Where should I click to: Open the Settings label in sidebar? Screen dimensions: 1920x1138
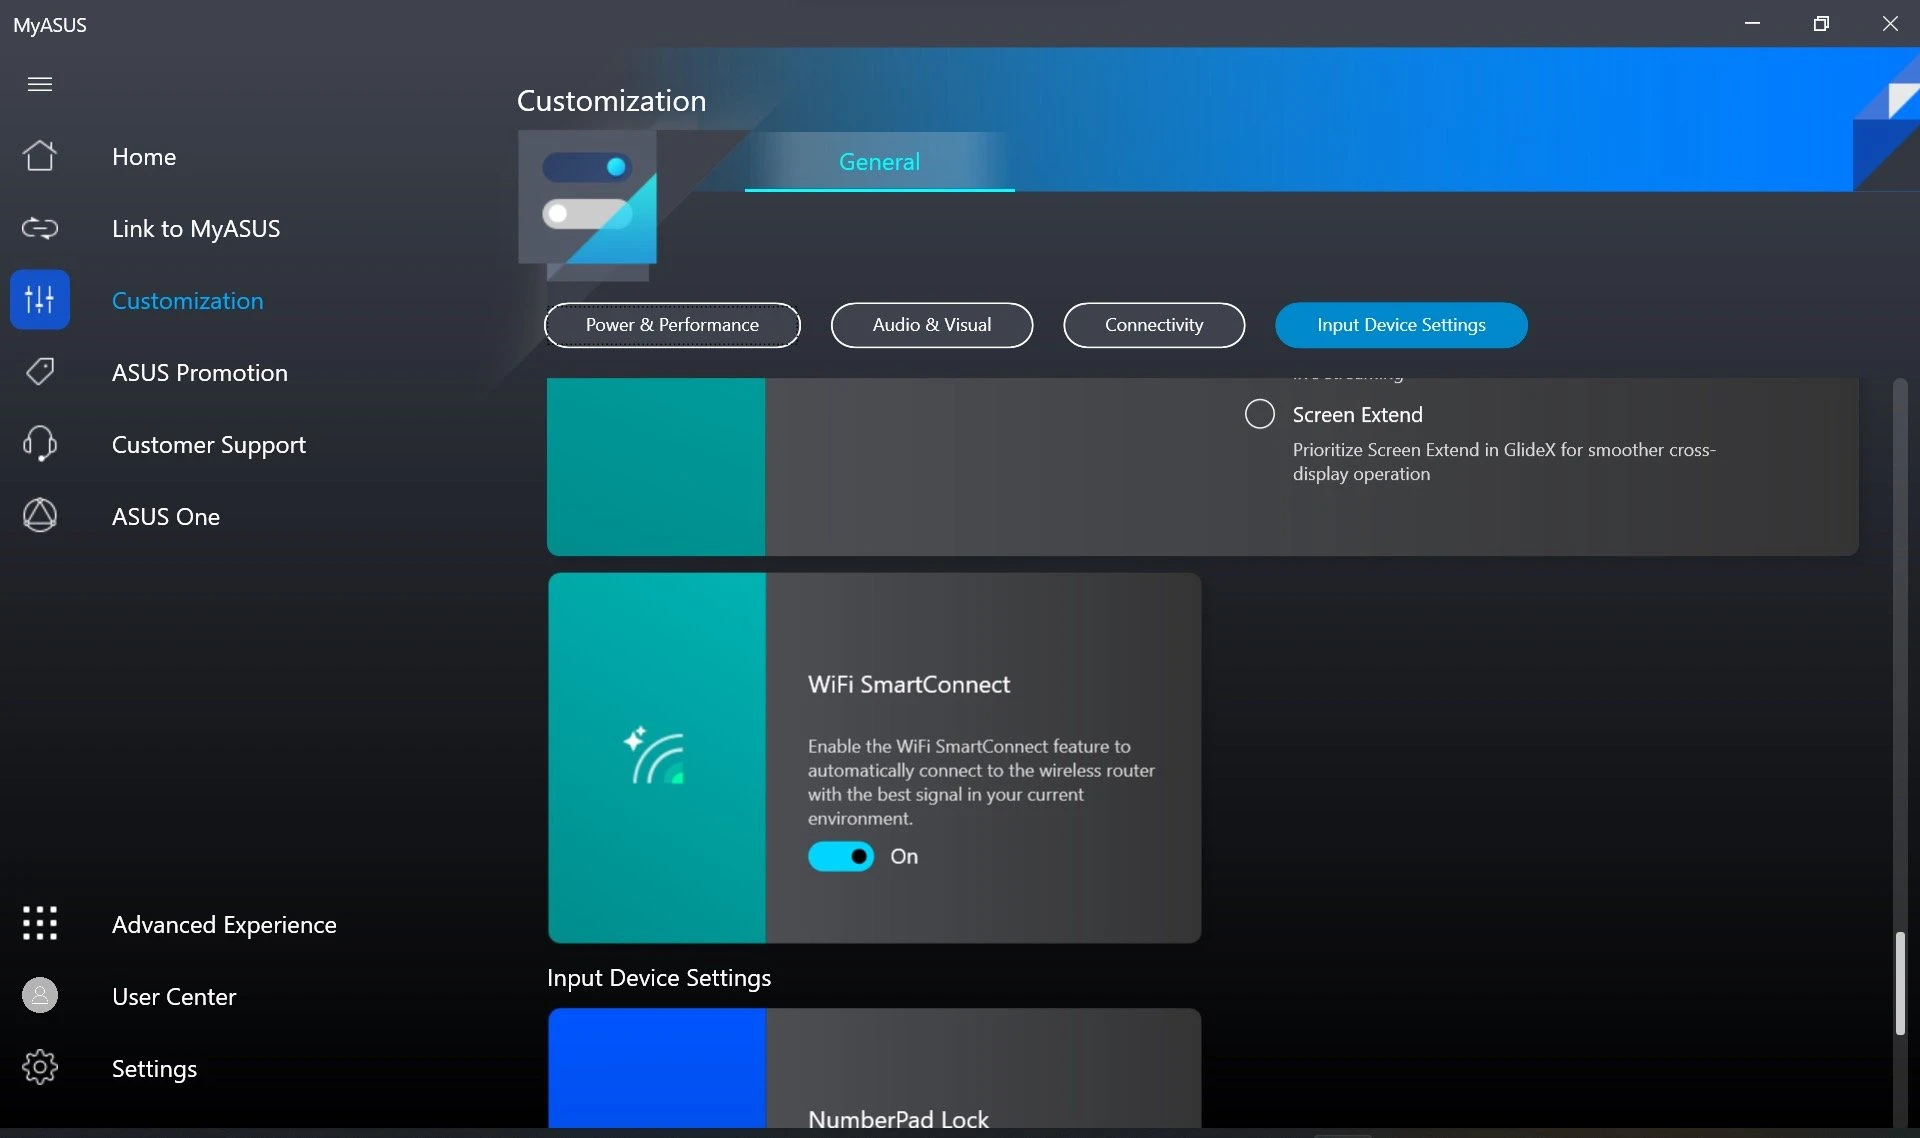click(154, 1069)
